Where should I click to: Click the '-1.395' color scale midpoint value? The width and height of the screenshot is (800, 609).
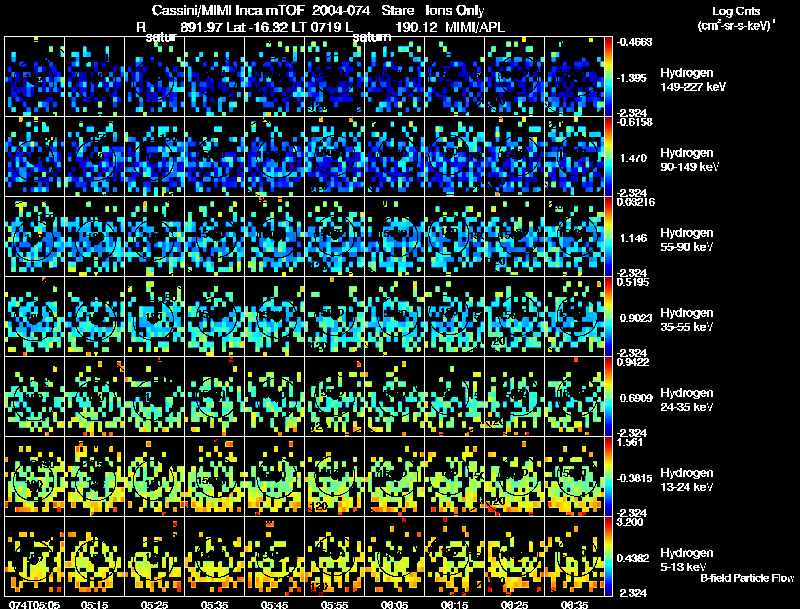coord(632,78)
